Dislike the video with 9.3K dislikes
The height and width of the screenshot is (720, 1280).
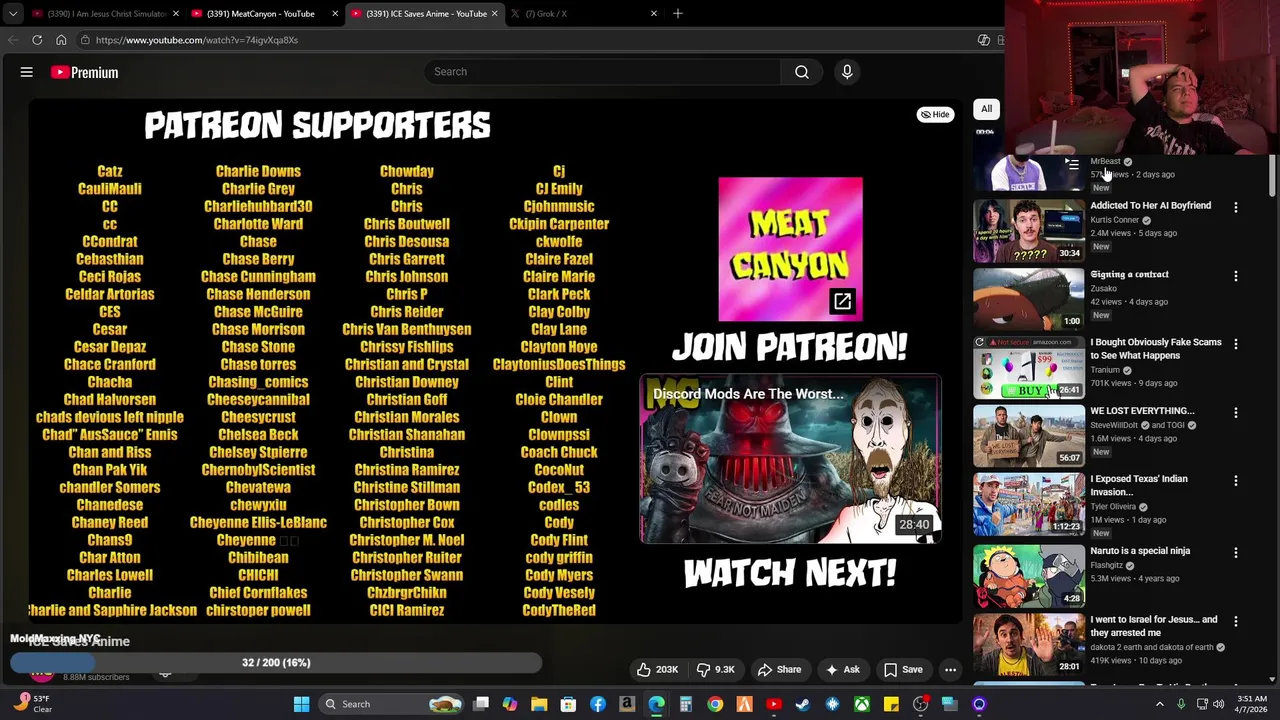pos(718,670)
